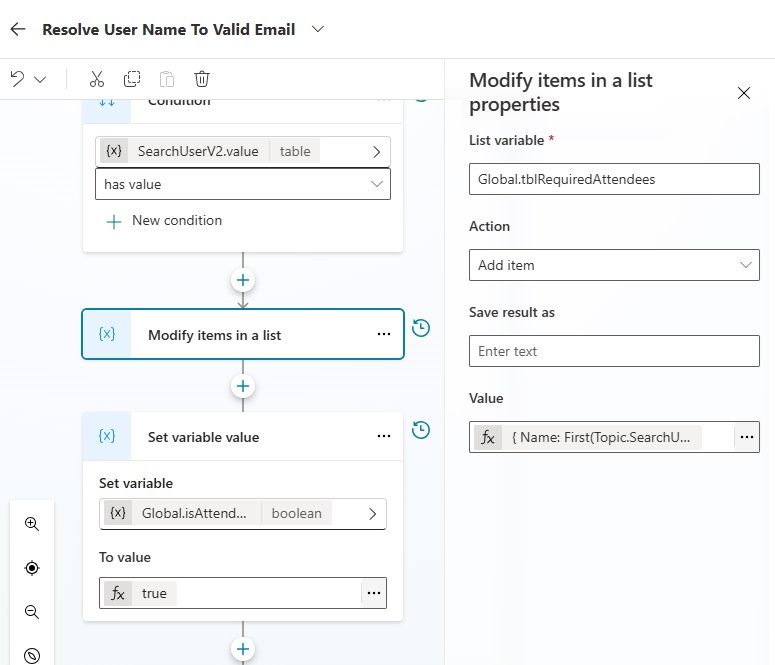This screenshot has width=775, height=665.
Task: Open Modify items in a list node menu
Action: (x=384, y=334)
